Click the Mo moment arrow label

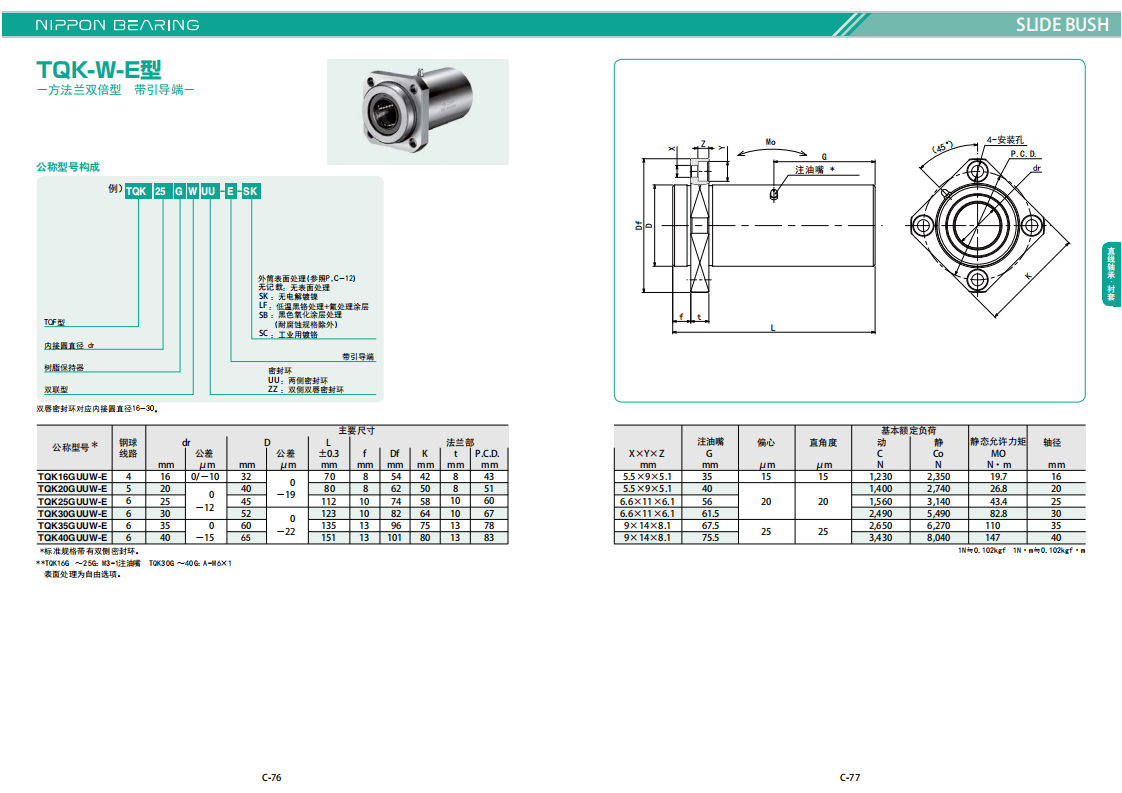(771, 142)
